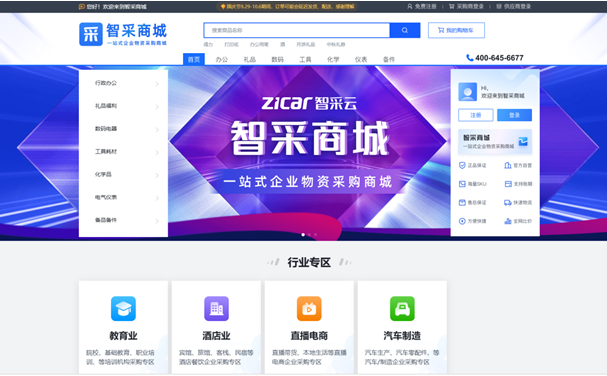607x376 pixels.
Task: Click the 正品保证 shield icon
Action: click(462, 165)
